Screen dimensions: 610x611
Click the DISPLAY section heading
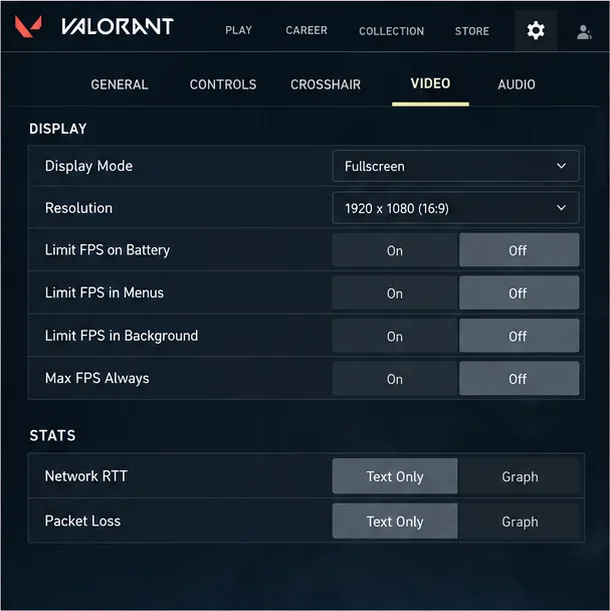point(58,129)
